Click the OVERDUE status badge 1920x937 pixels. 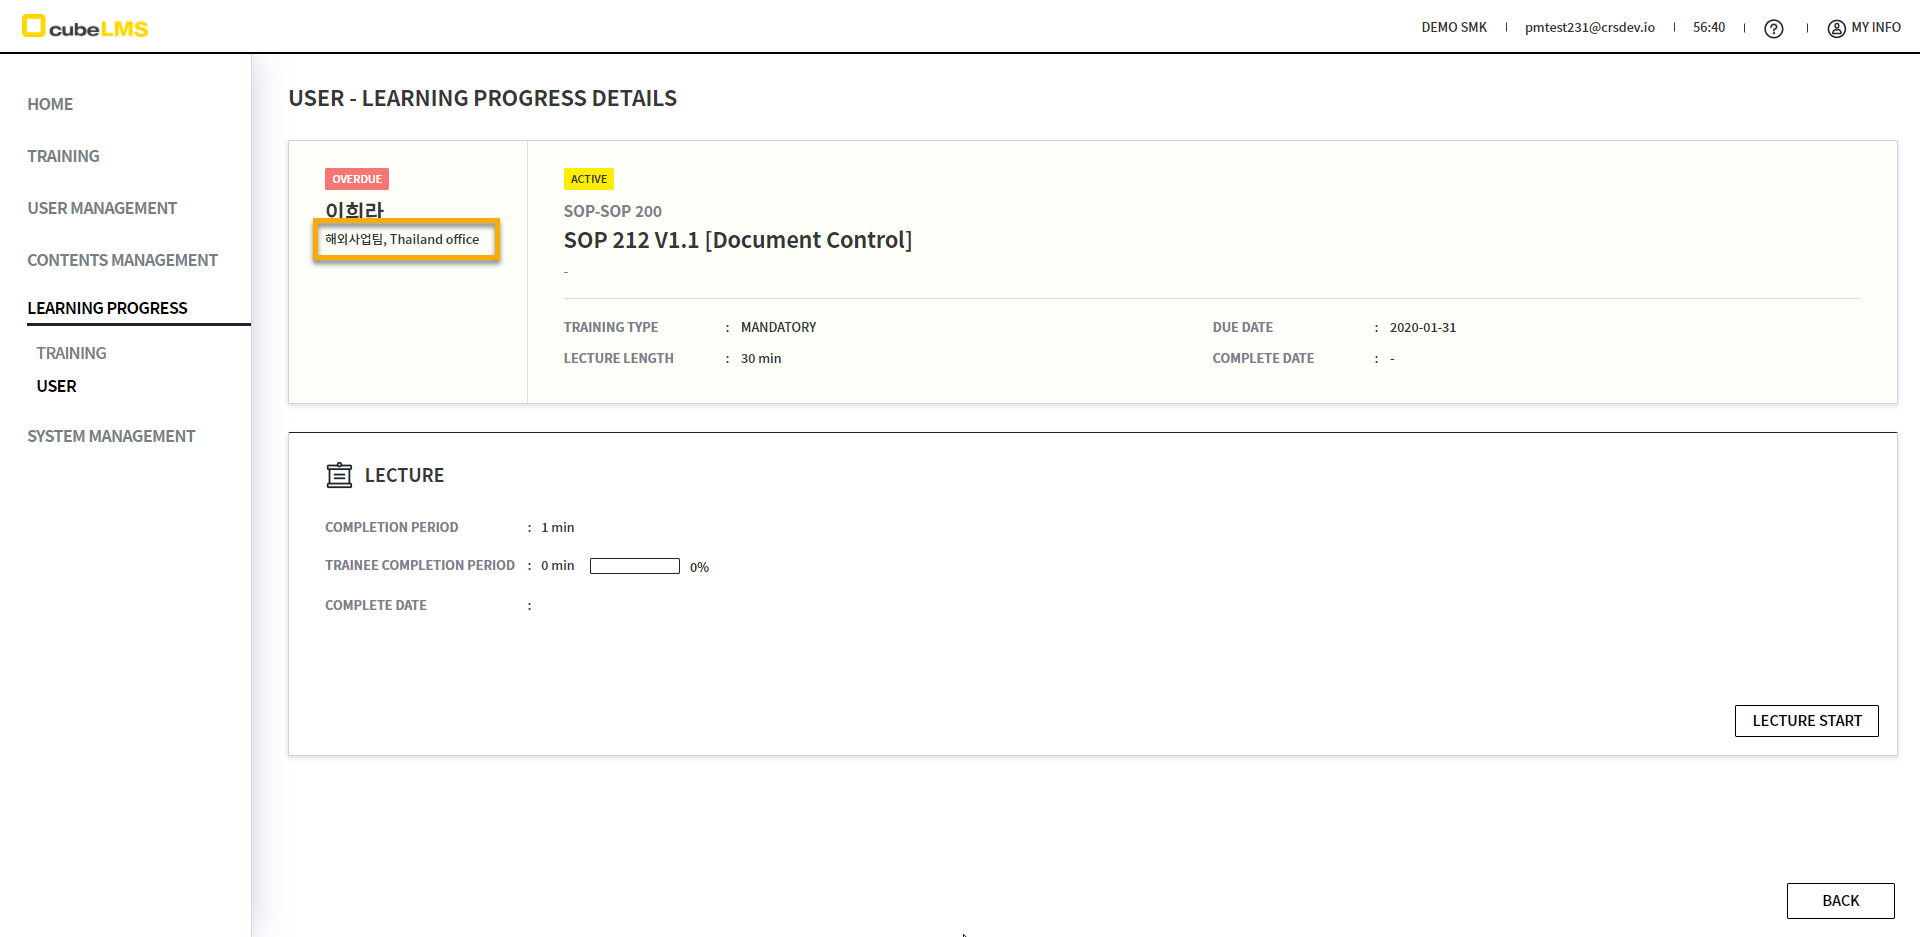357,179
